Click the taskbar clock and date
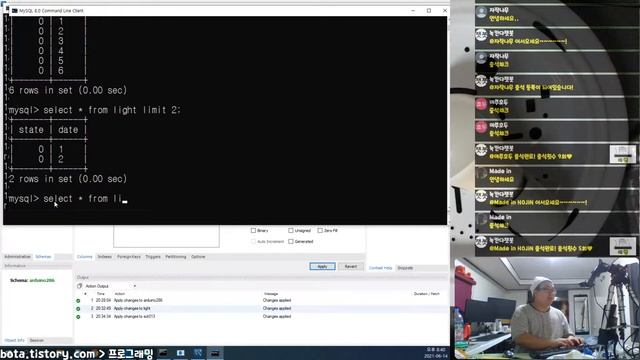The height and width of the screenshot is (360, 640). pos(437,353)
